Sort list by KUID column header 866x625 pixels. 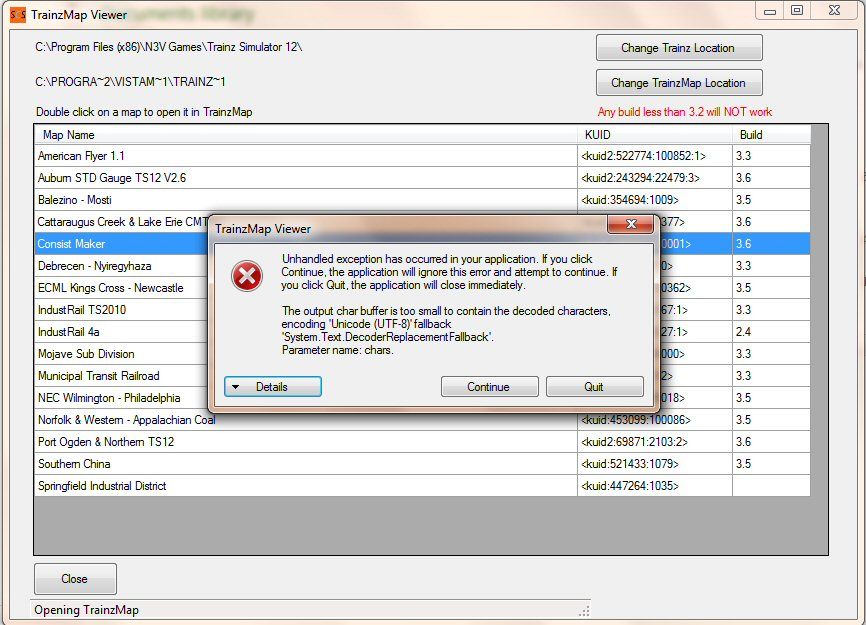pyautogui.click(x=655, y=135)
